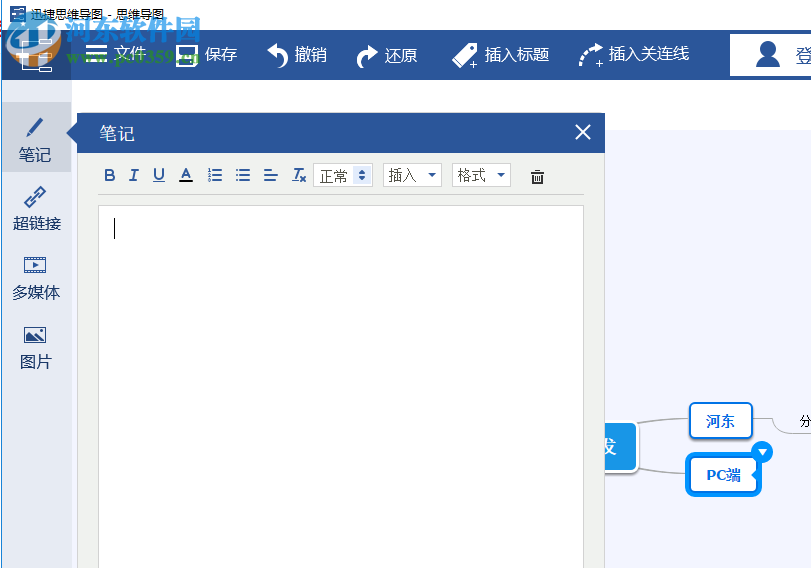Open the 格式 format dropdown
The width and height of the screenshot is (811, 568).
pos(481,175)
